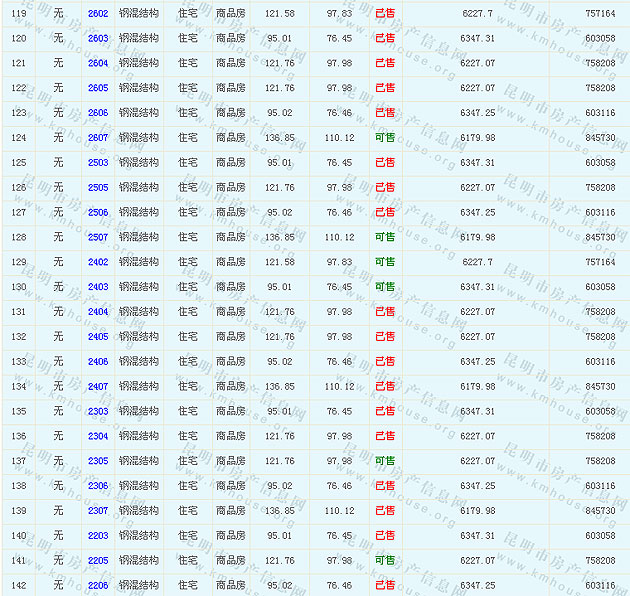The height and width of the screenshot is (596, 630).
Task: View room 2507 details
Action: coord(98,237)
